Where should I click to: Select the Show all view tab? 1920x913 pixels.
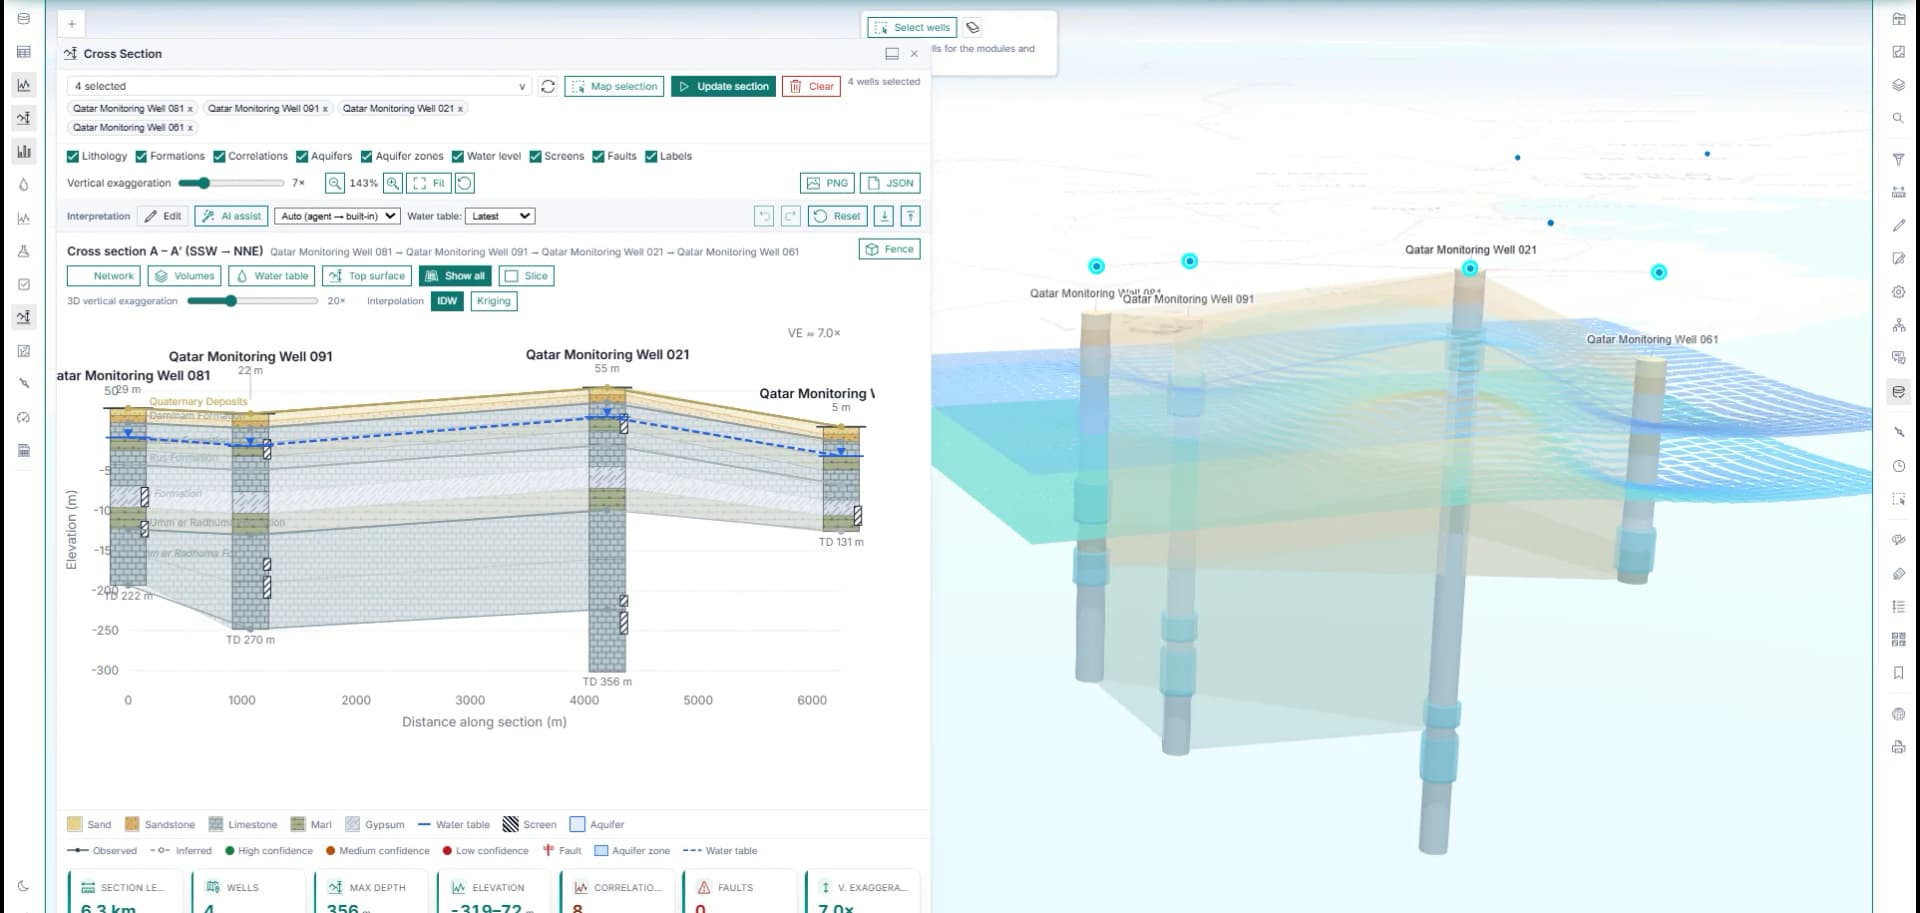coord(455,276)
